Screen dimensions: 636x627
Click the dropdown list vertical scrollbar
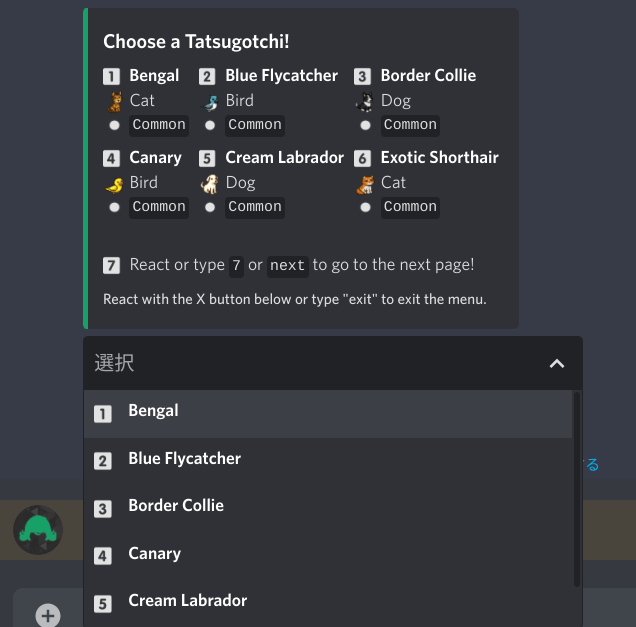[577, 489]
